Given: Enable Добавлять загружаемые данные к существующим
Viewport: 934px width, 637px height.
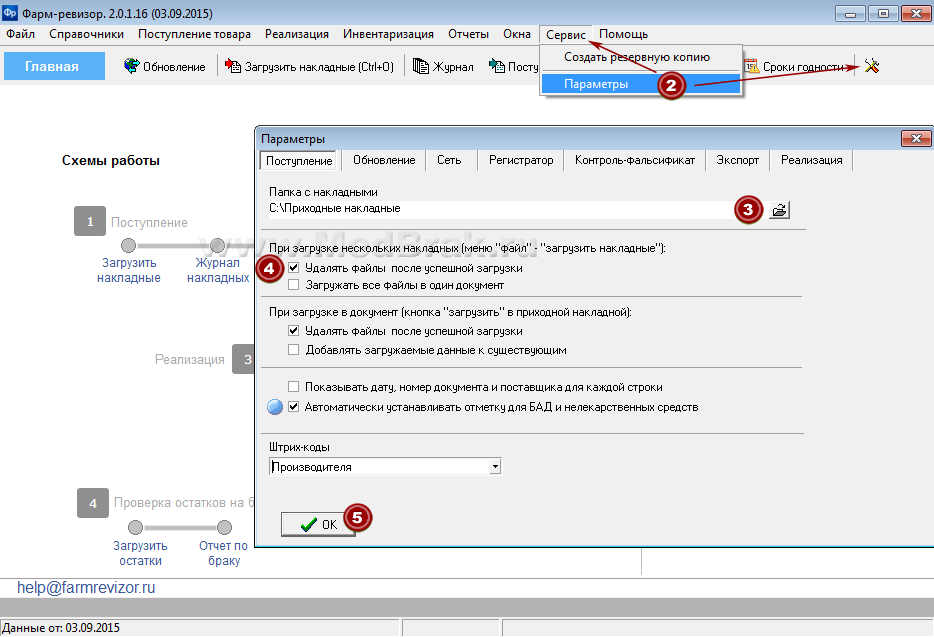Looking at the screenshot, I should (294, 350).
